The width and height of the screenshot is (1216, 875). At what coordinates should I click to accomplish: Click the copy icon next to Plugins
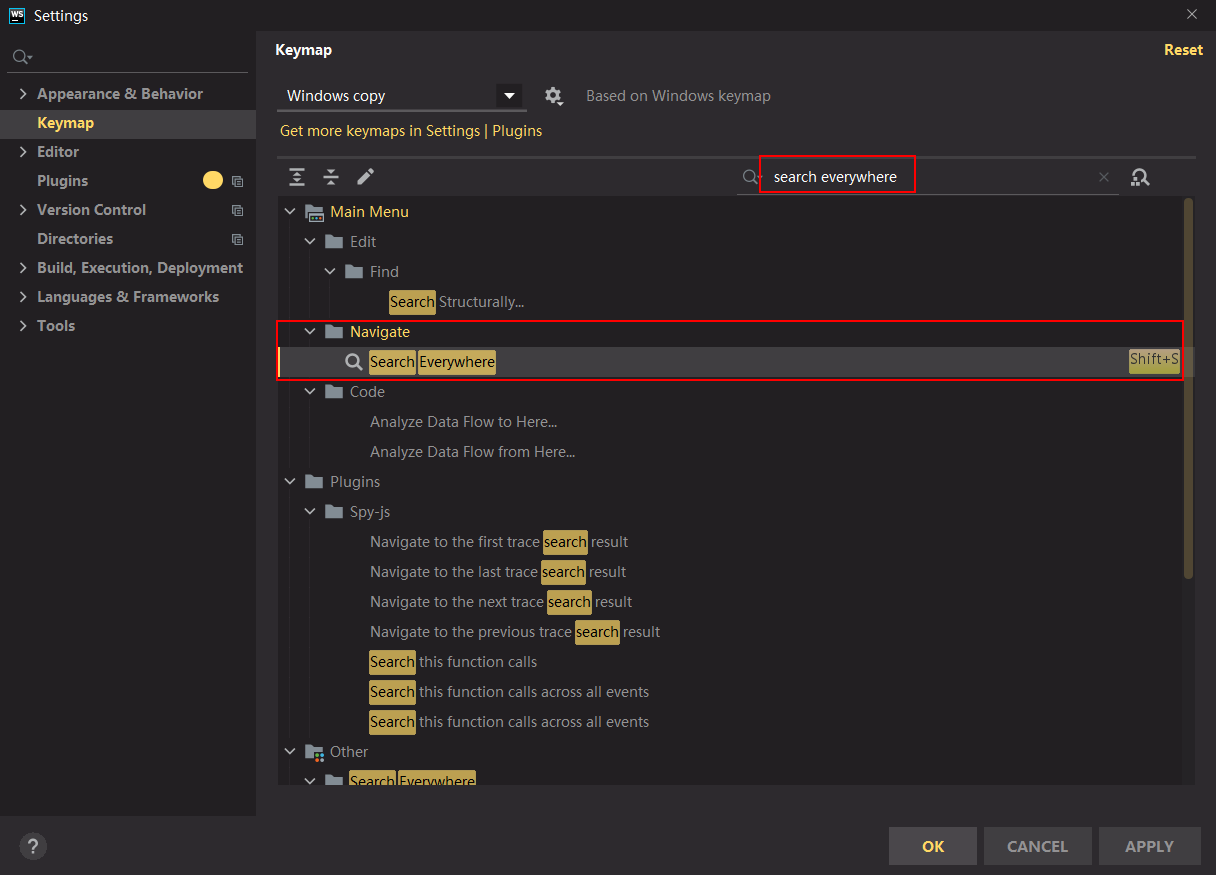click(237, 182)
